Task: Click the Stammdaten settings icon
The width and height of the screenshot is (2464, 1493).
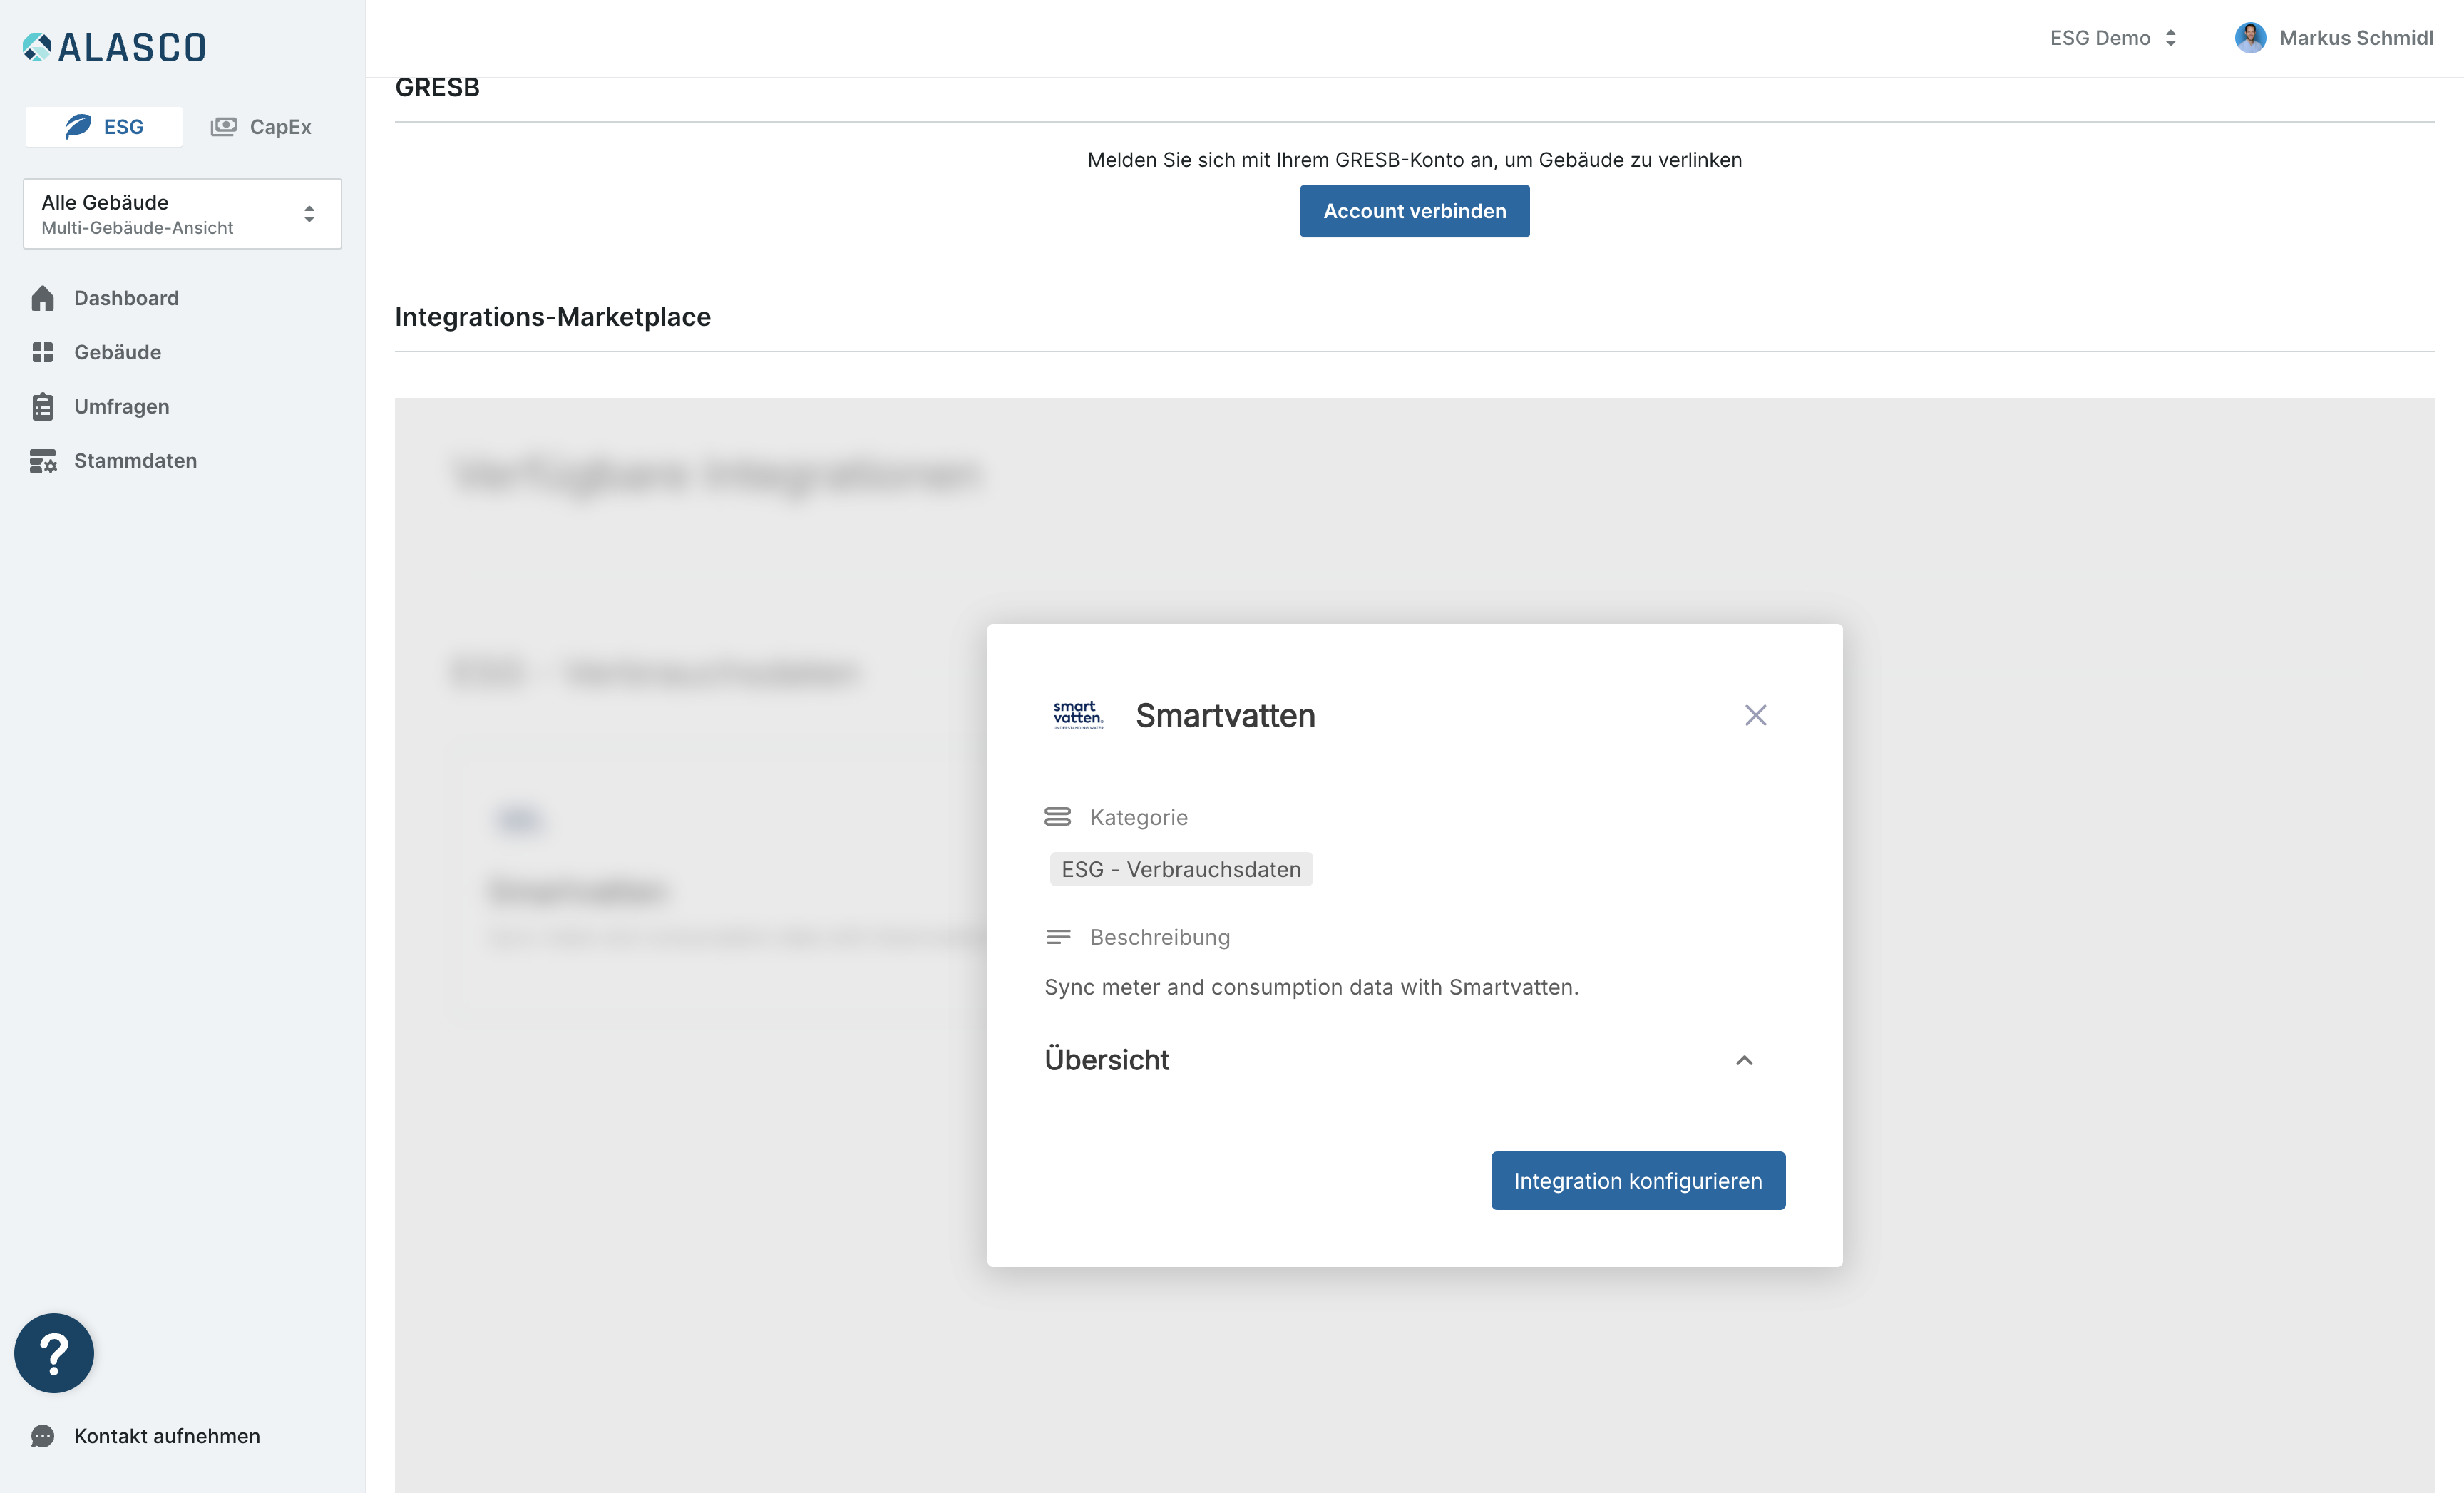Action: tap(43, 461)
